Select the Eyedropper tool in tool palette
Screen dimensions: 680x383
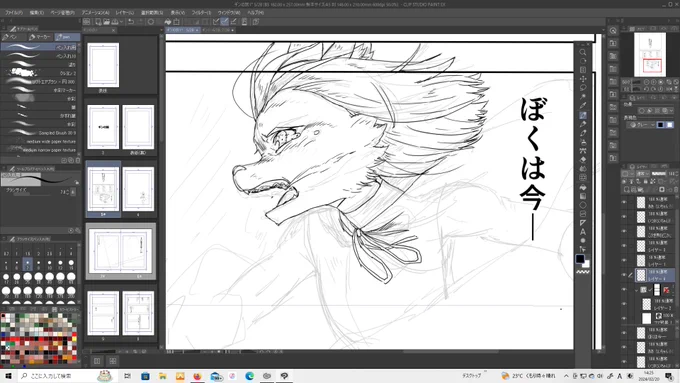(582, 105)
